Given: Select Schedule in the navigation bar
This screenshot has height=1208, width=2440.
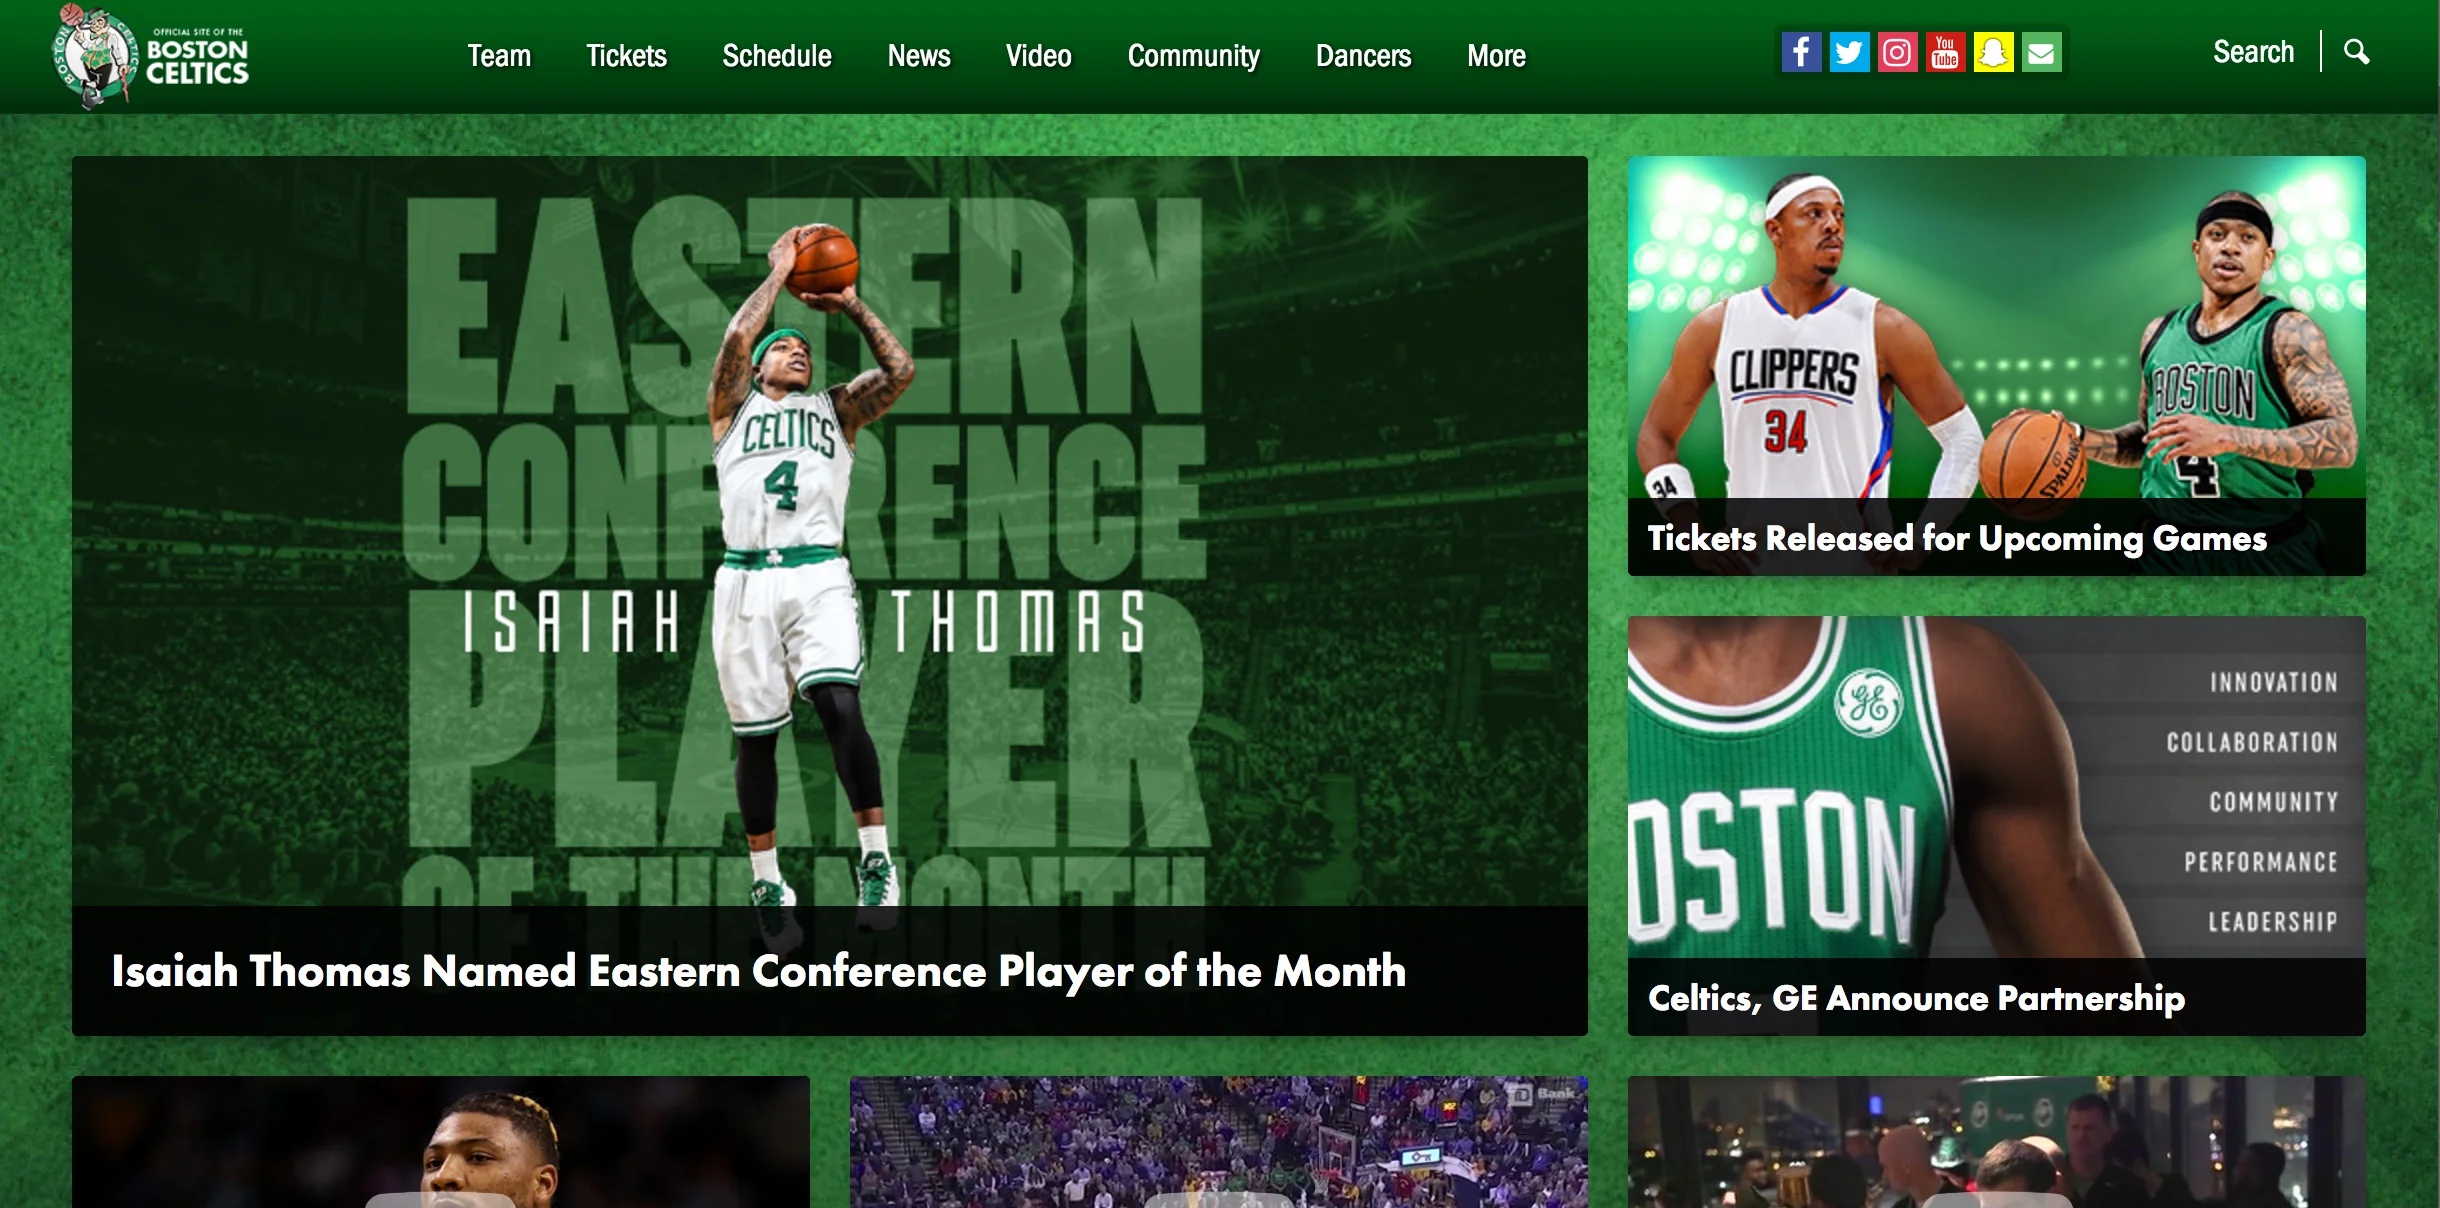Looking at the screenshot, I should coord(777,56).
